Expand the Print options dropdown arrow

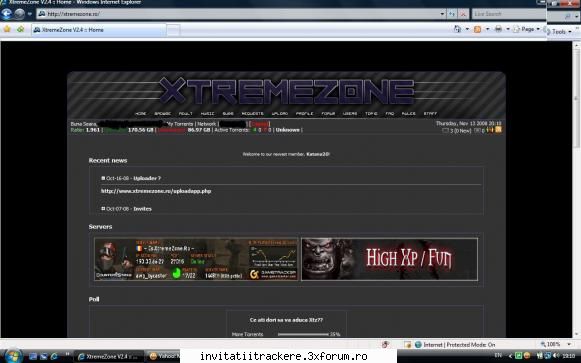[x=508, y=29]
